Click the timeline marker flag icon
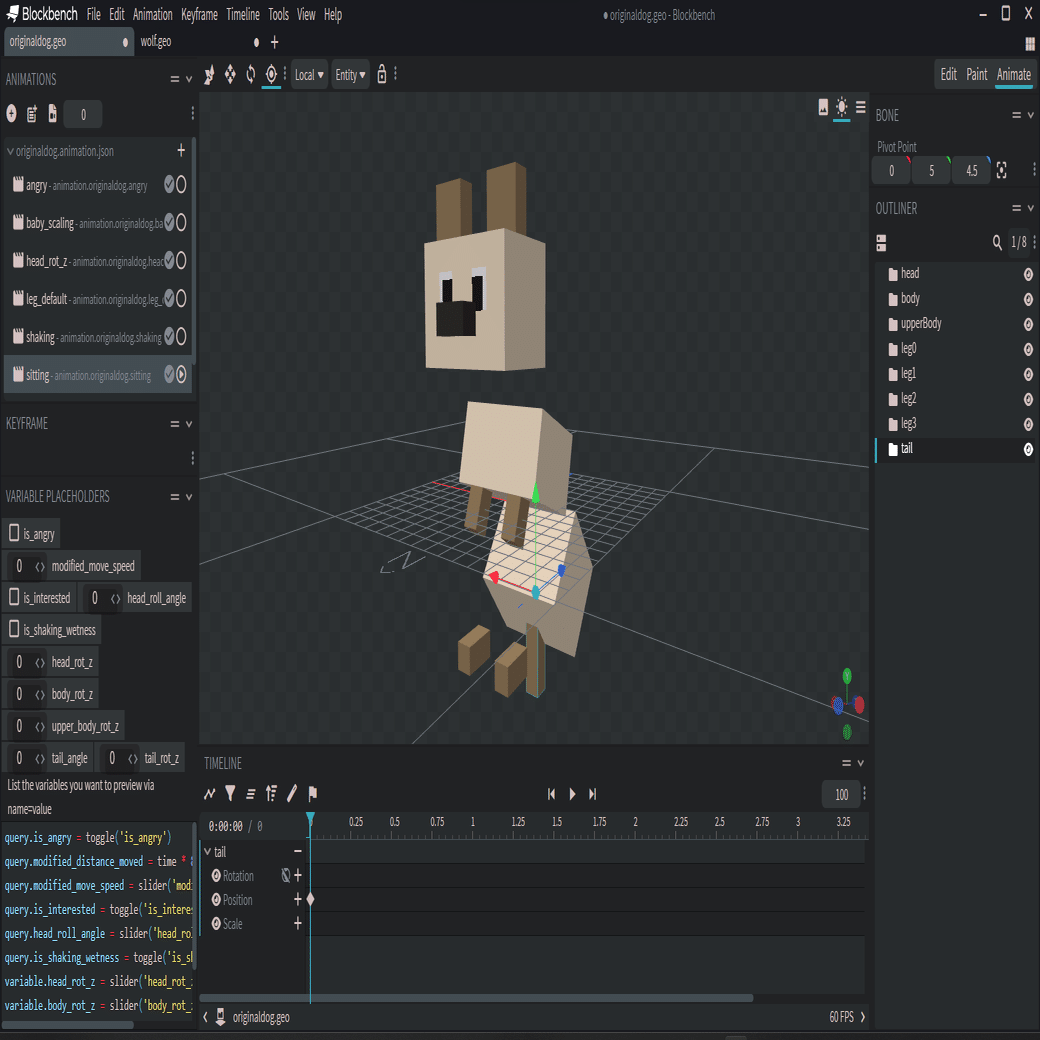The height and width of the screenshot is (1040, 1040). tap(312, 793)
